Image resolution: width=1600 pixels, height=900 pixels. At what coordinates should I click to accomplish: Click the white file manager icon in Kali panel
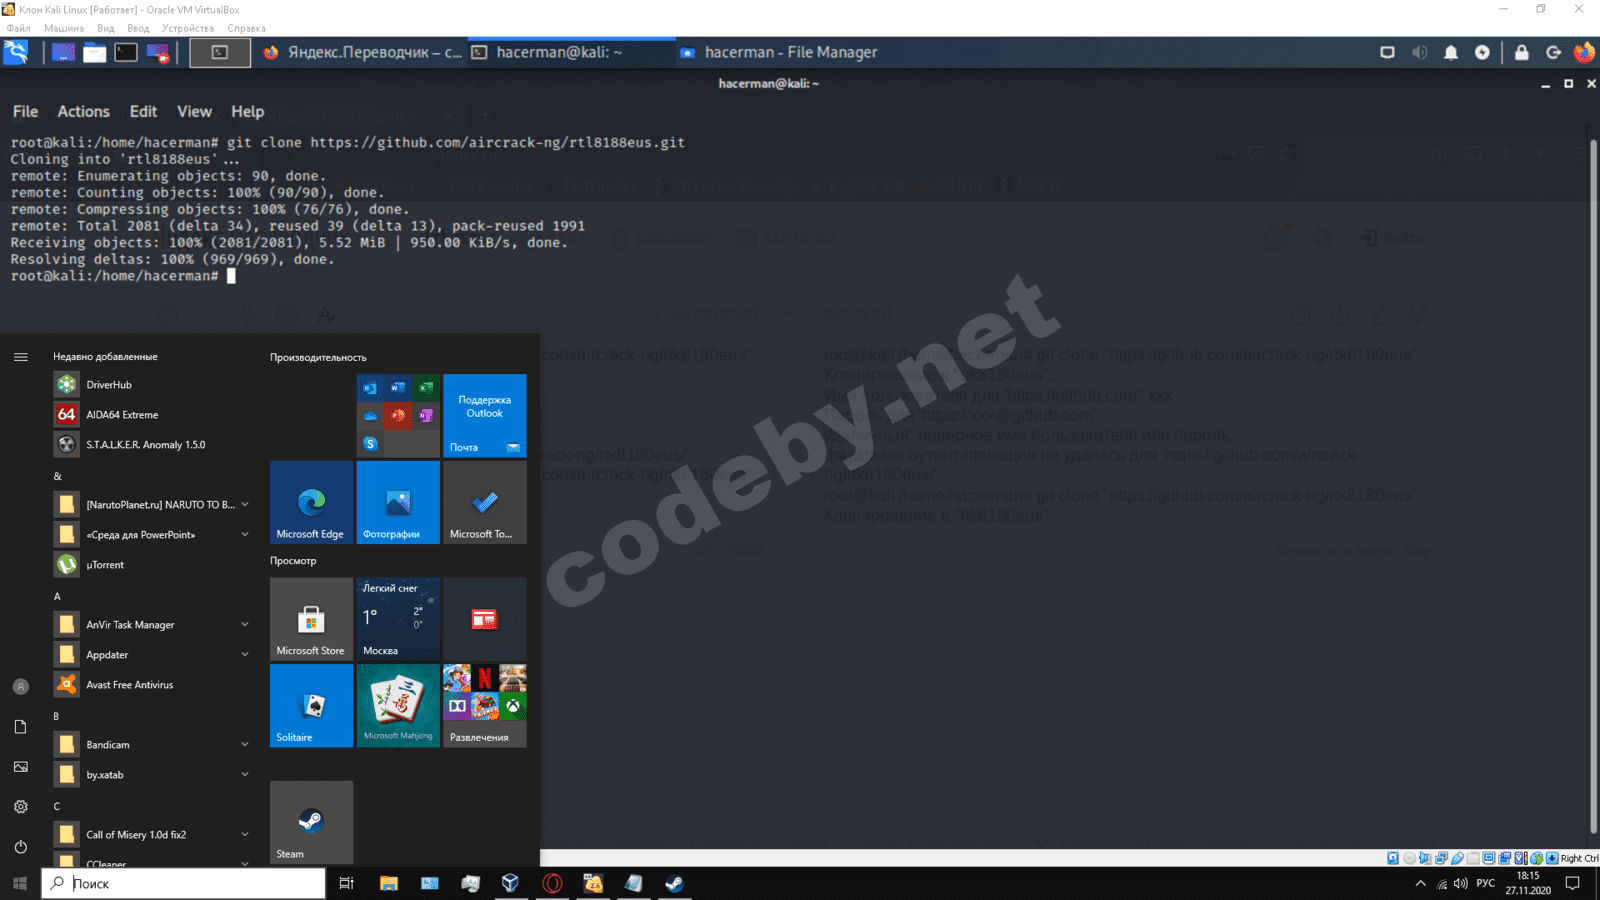tap(94, 52)
